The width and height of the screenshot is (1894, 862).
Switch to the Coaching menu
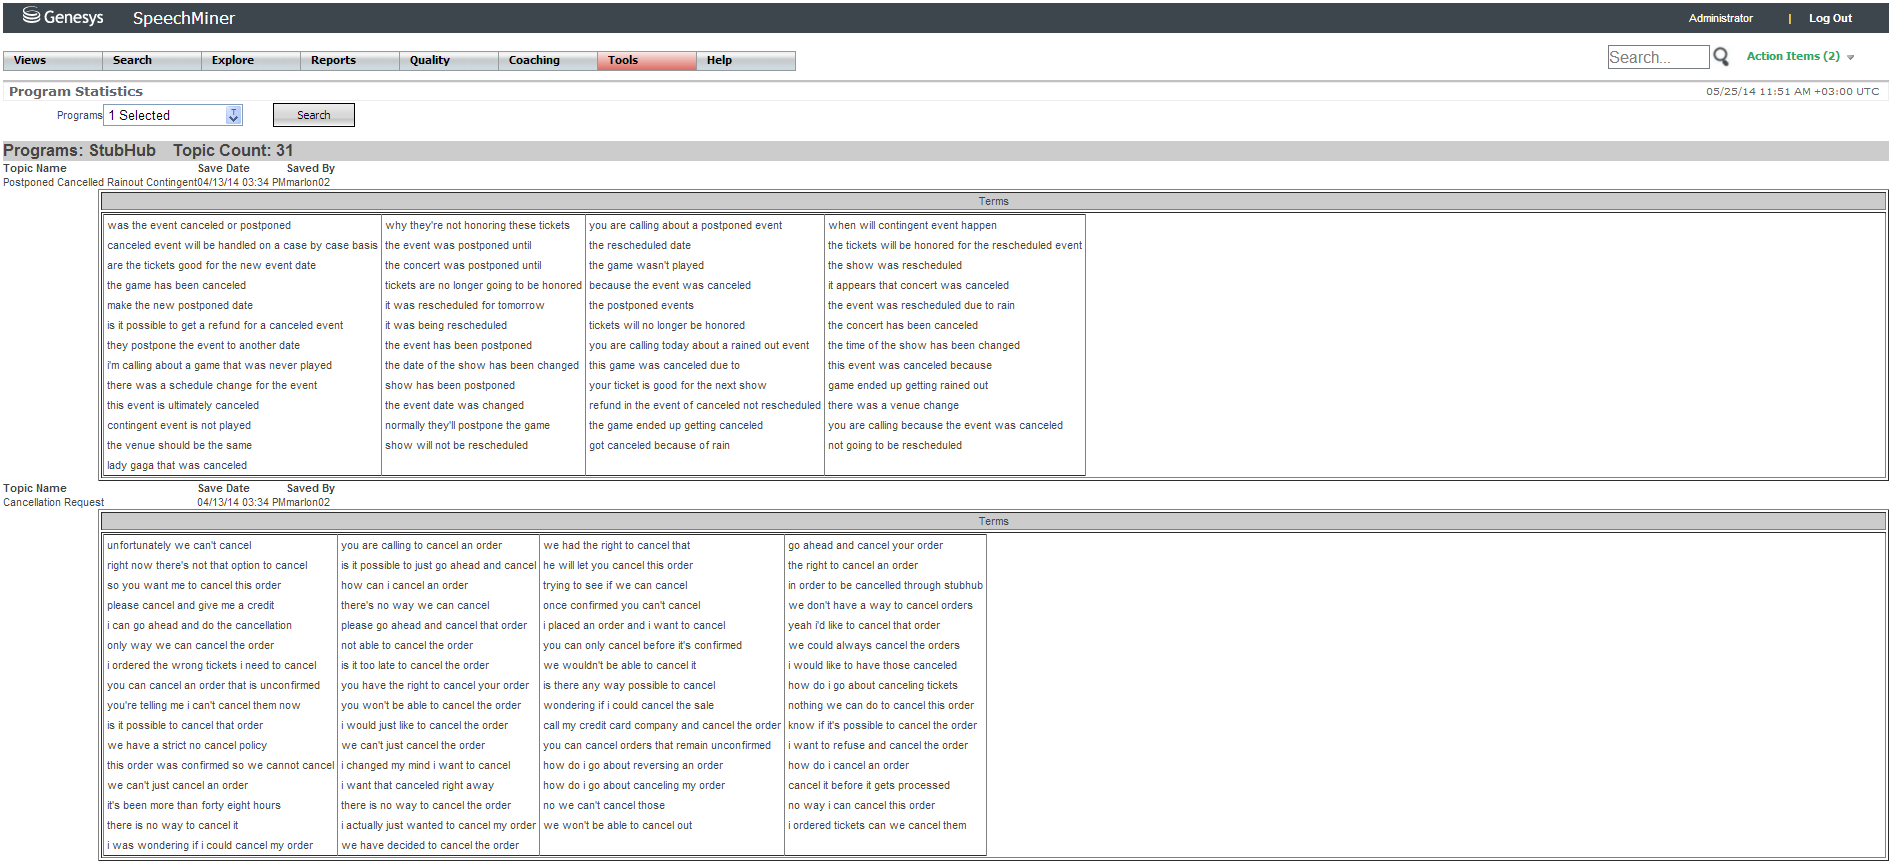pos(534,61)
